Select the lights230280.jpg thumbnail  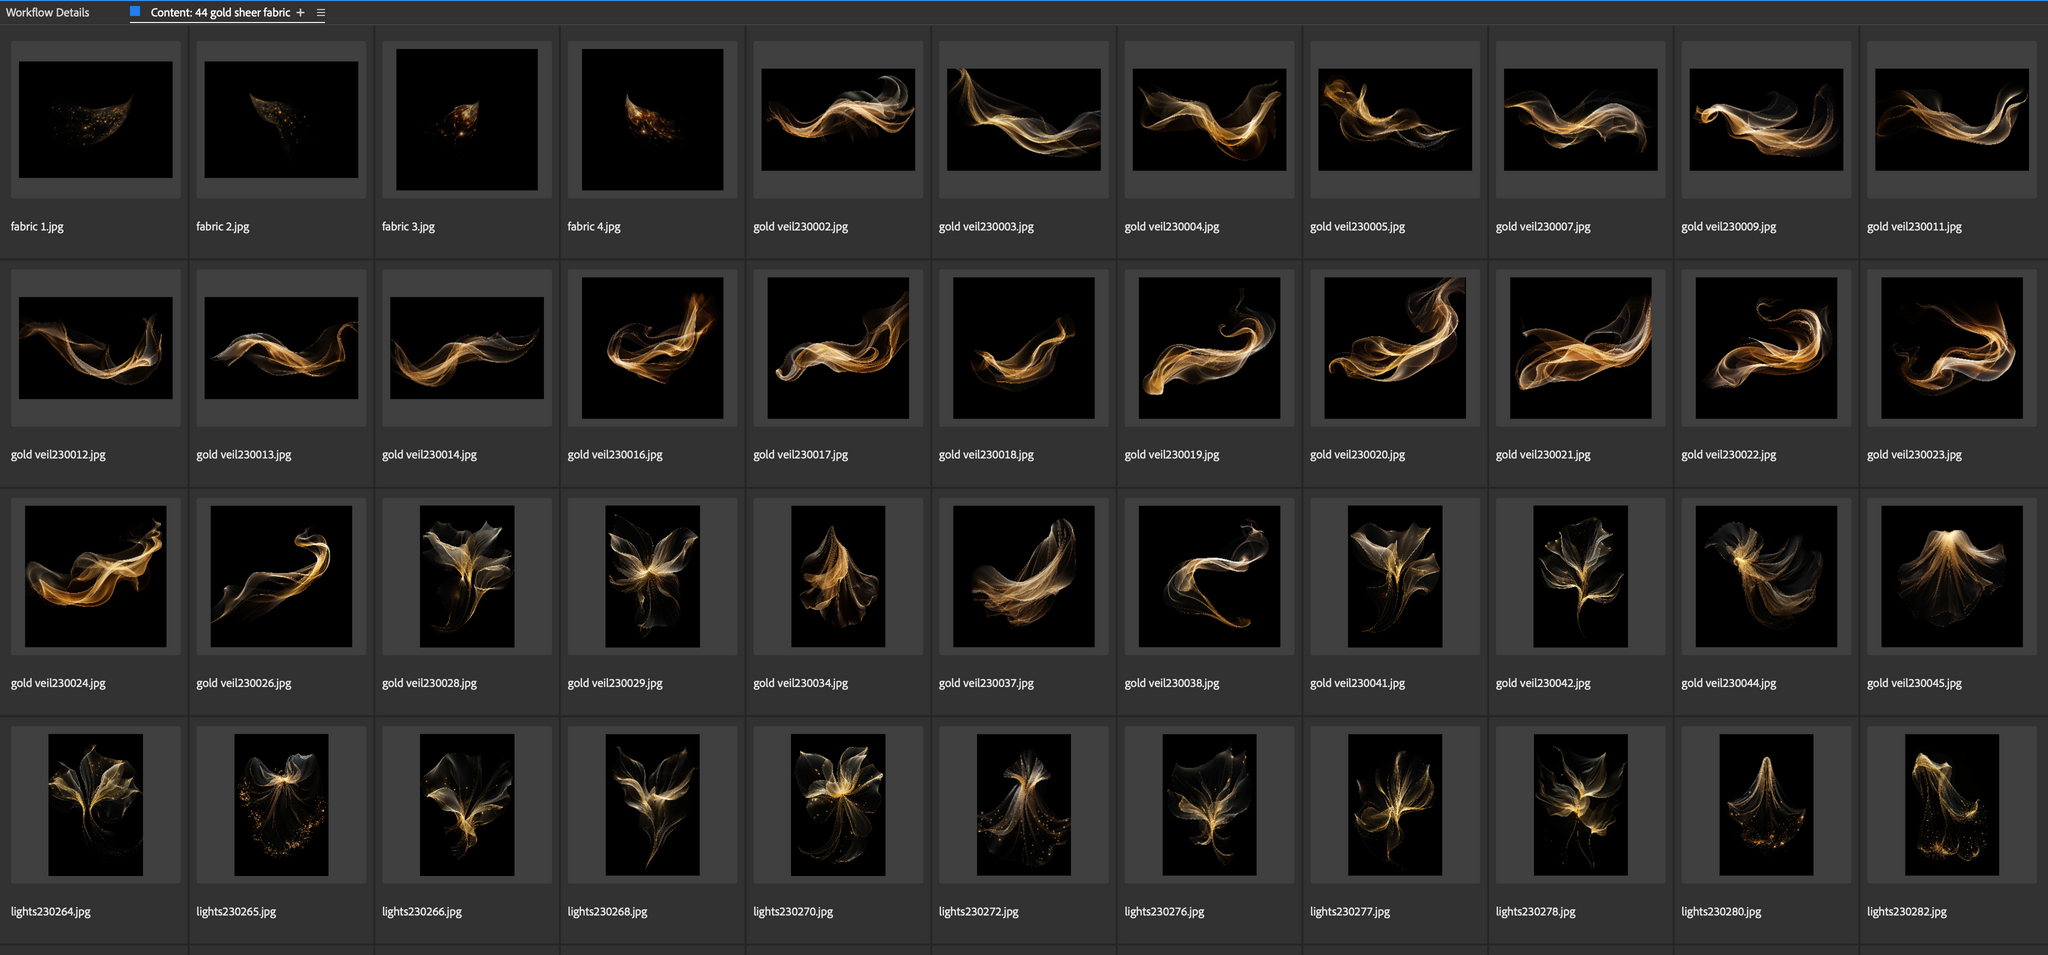[1766, 805]
